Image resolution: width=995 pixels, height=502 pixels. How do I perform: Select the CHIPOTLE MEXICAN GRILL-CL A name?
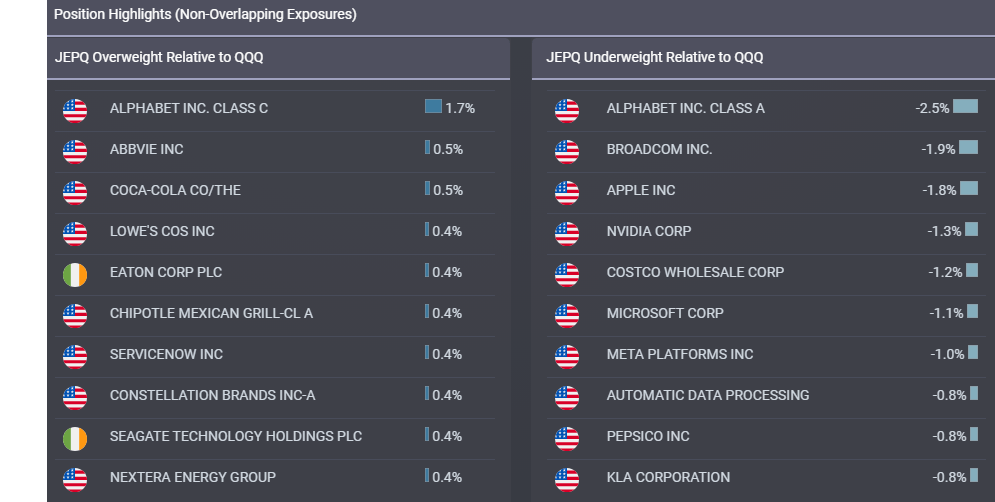tap(211, 313)
